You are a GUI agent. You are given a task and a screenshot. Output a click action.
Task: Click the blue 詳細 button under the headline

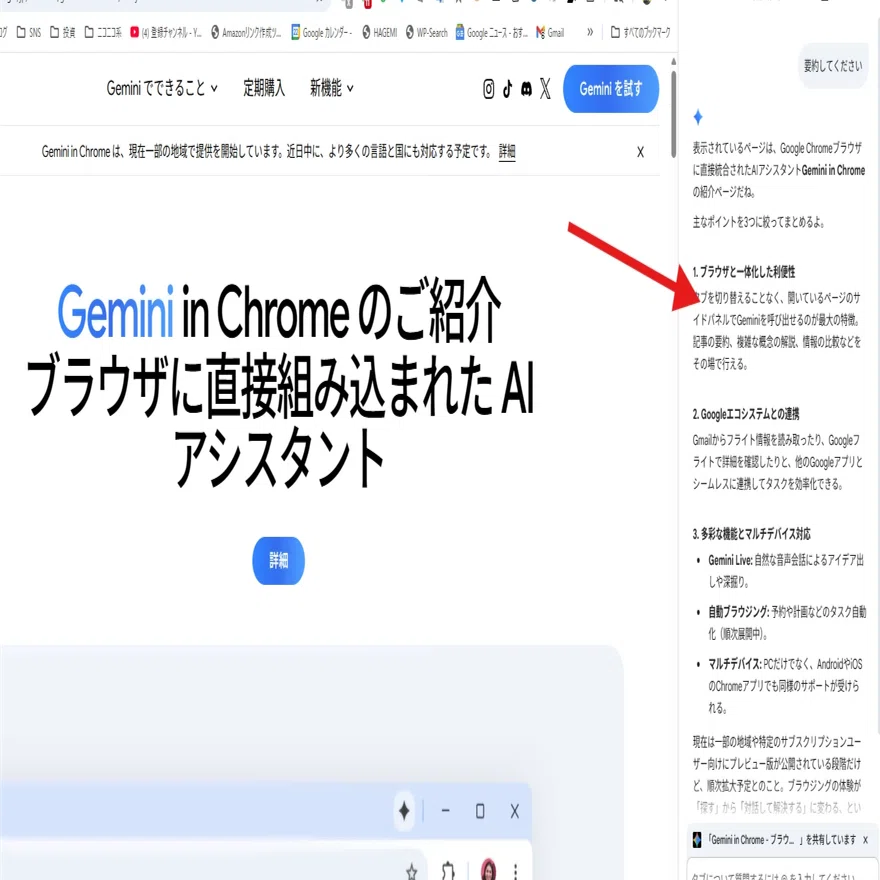tap(278, 561)
